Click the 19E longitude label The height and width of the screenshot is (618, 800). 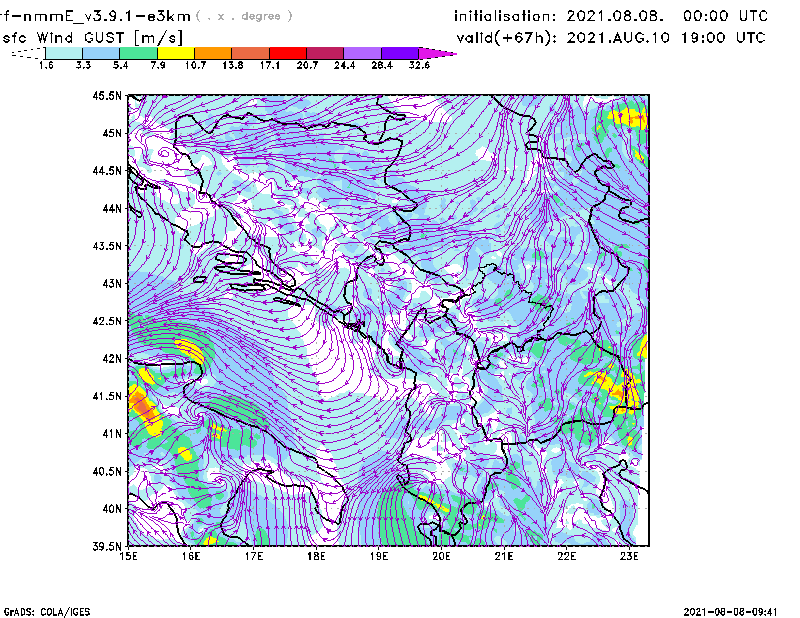click(x=379, y=556)
